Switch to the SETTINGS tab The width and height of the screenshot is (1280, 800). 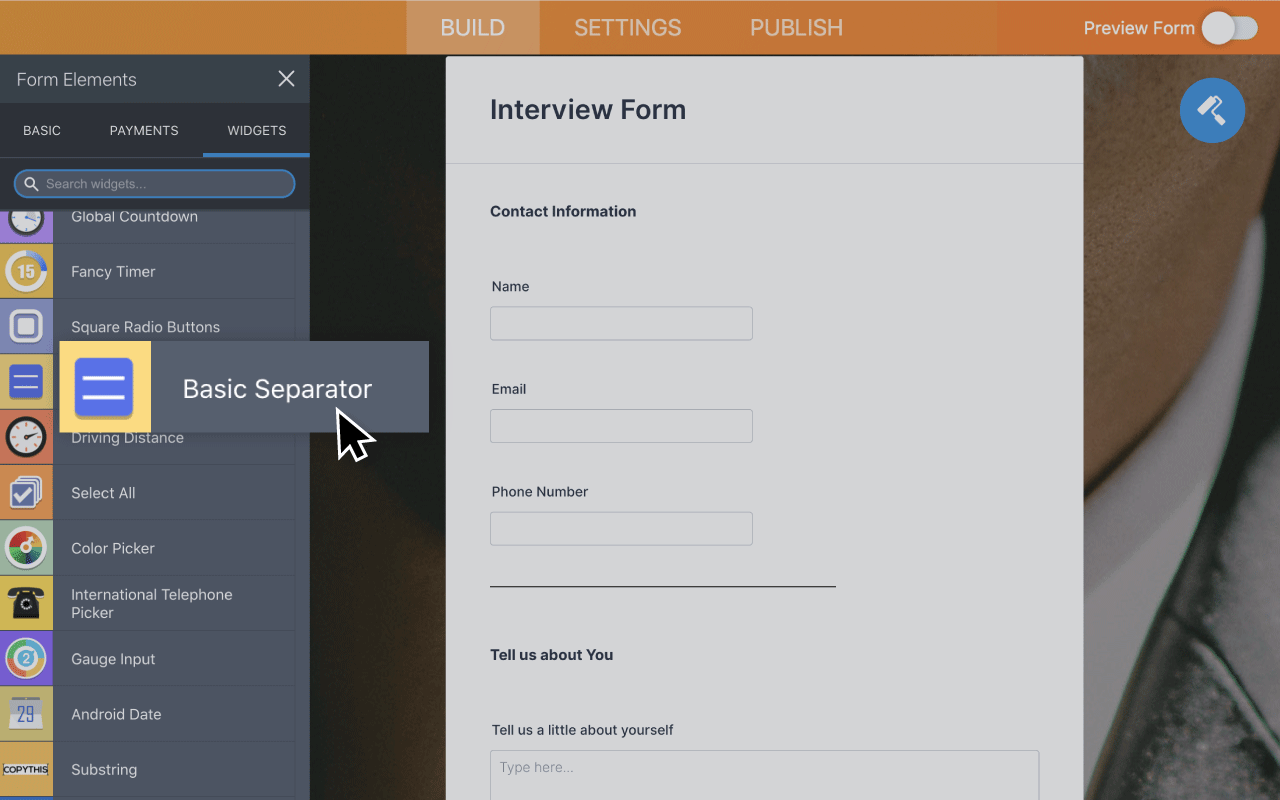[x=627, y=27]
